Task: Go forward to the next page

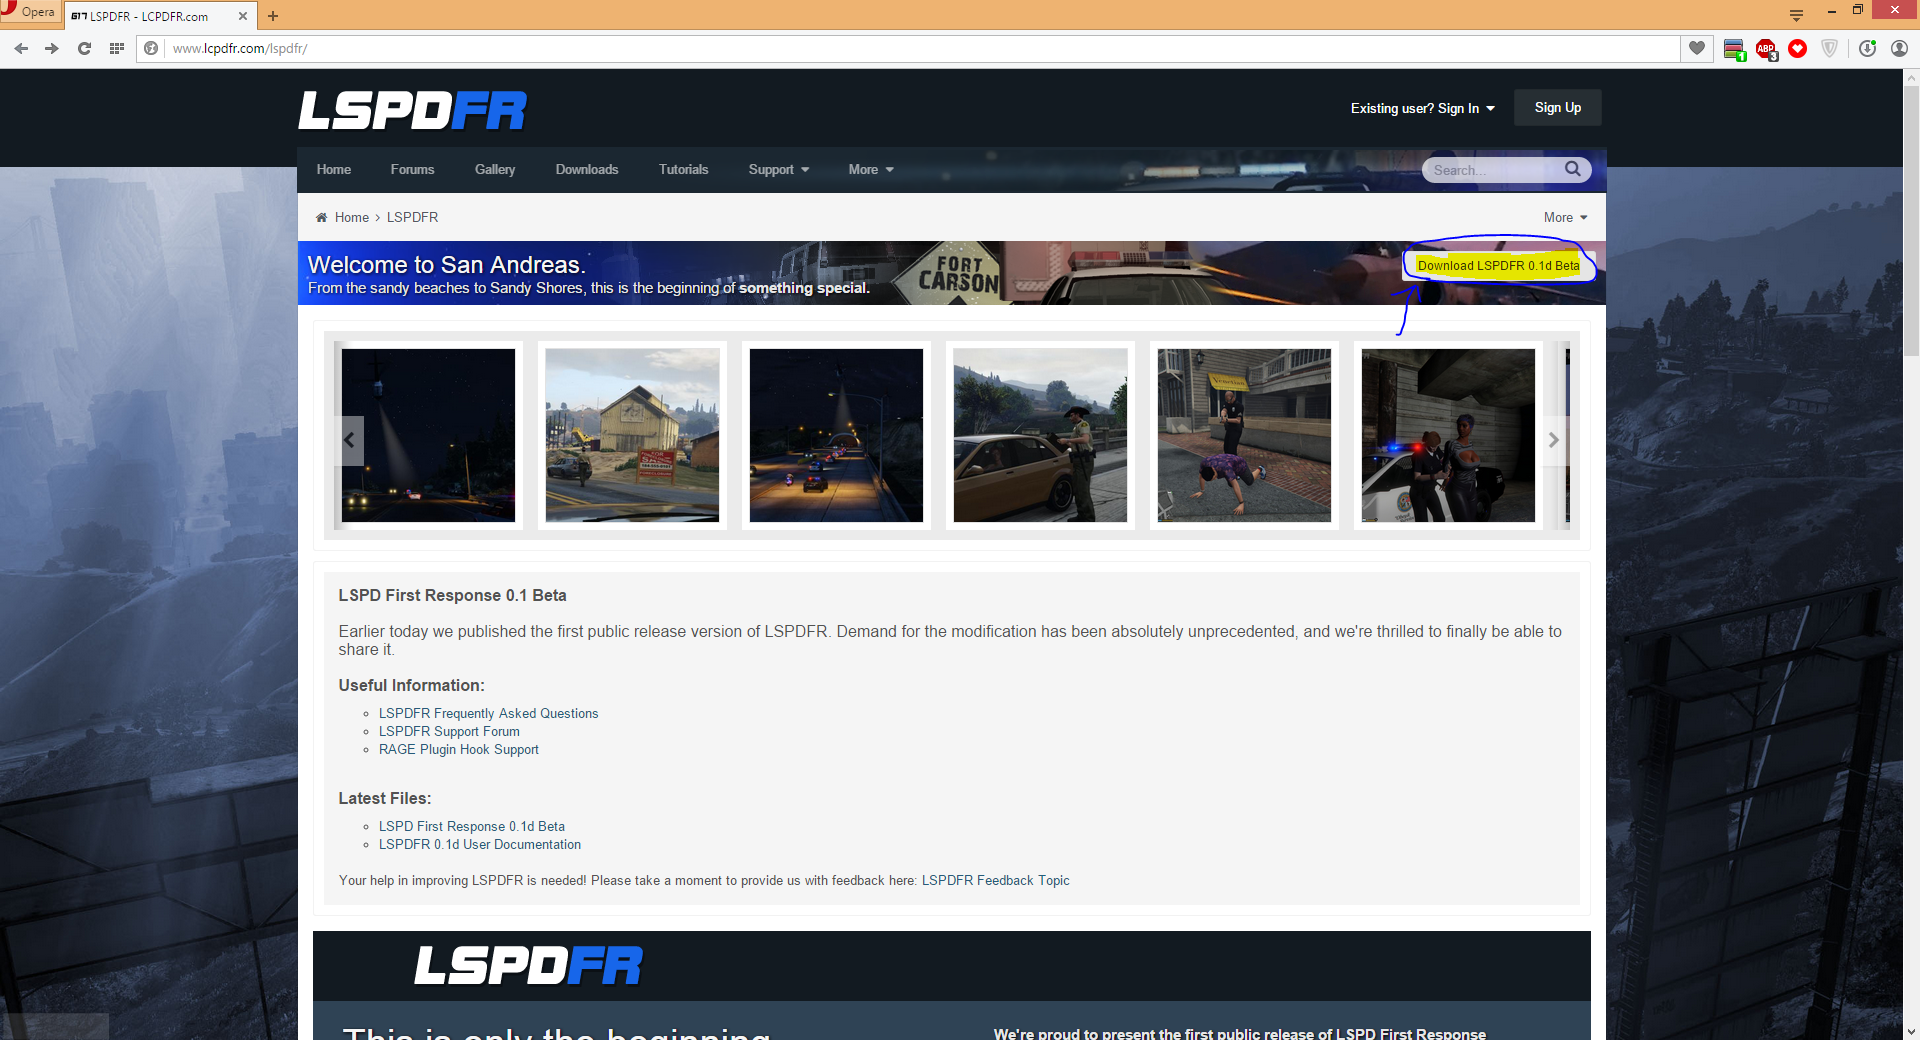Action: (52, 48)
